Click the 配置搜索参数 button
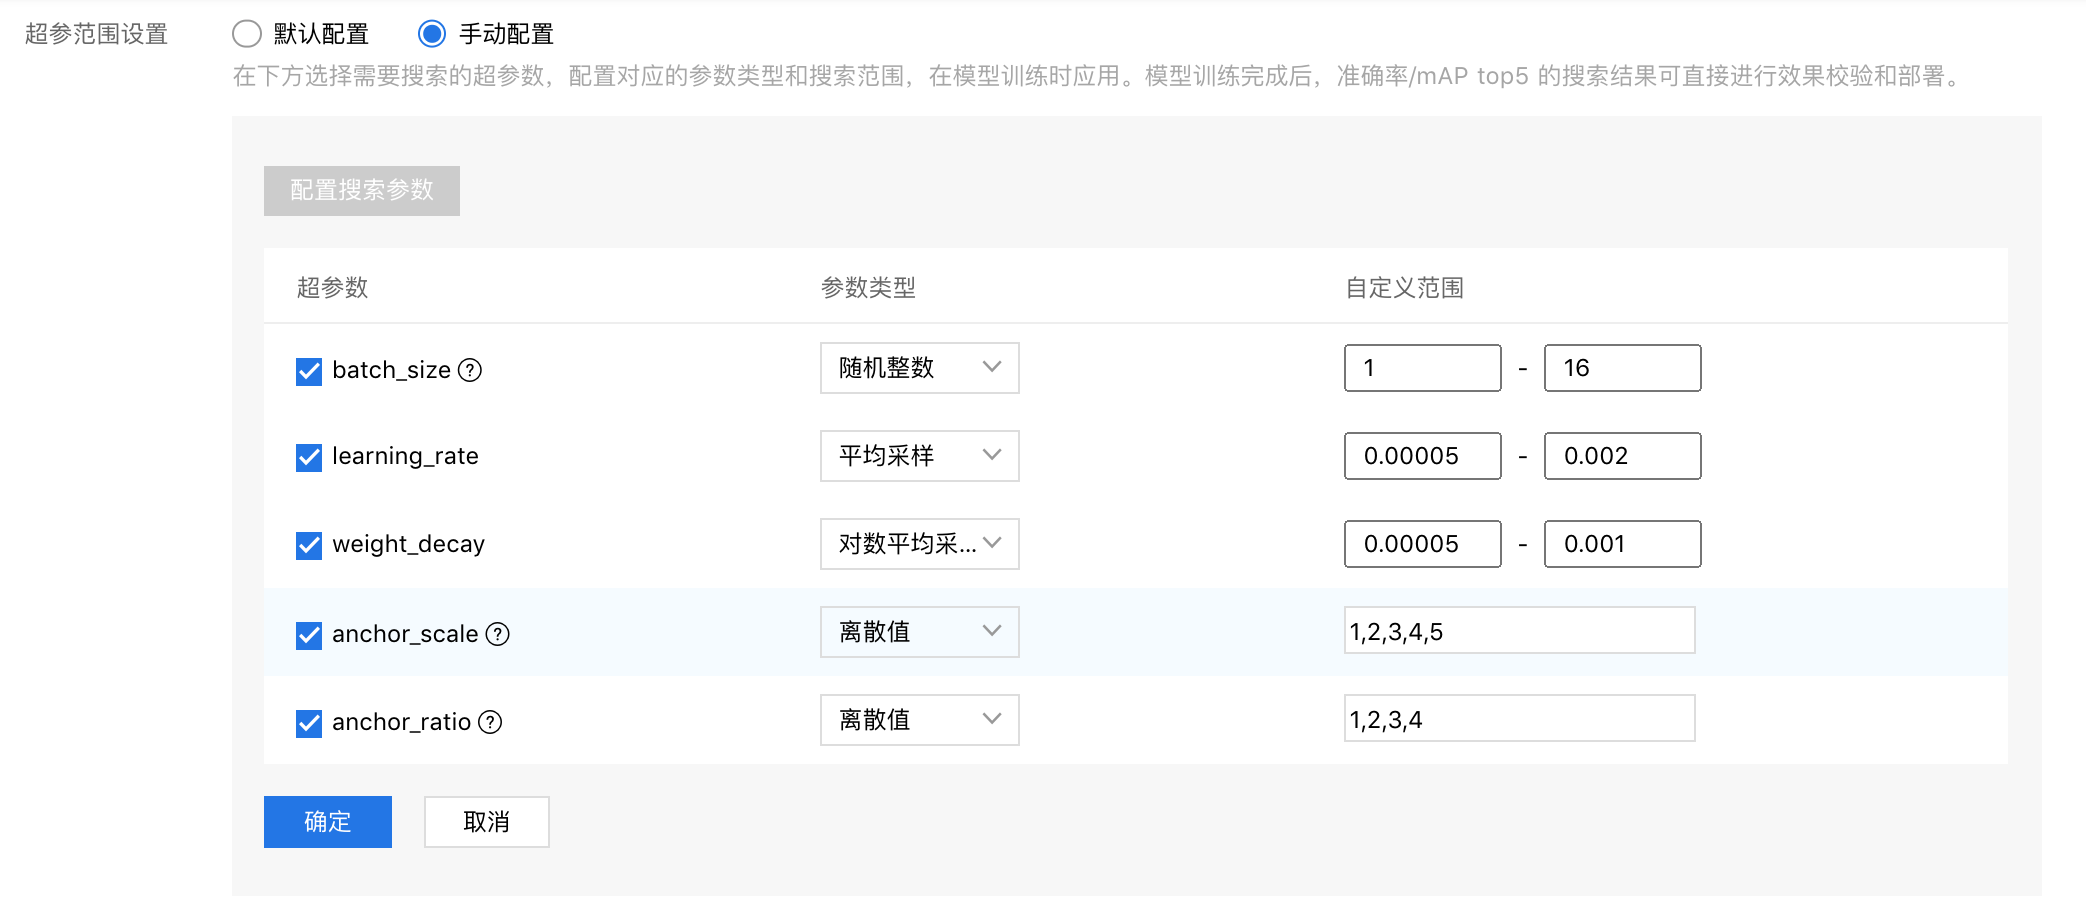2086x916 pixels. [362, 191]
